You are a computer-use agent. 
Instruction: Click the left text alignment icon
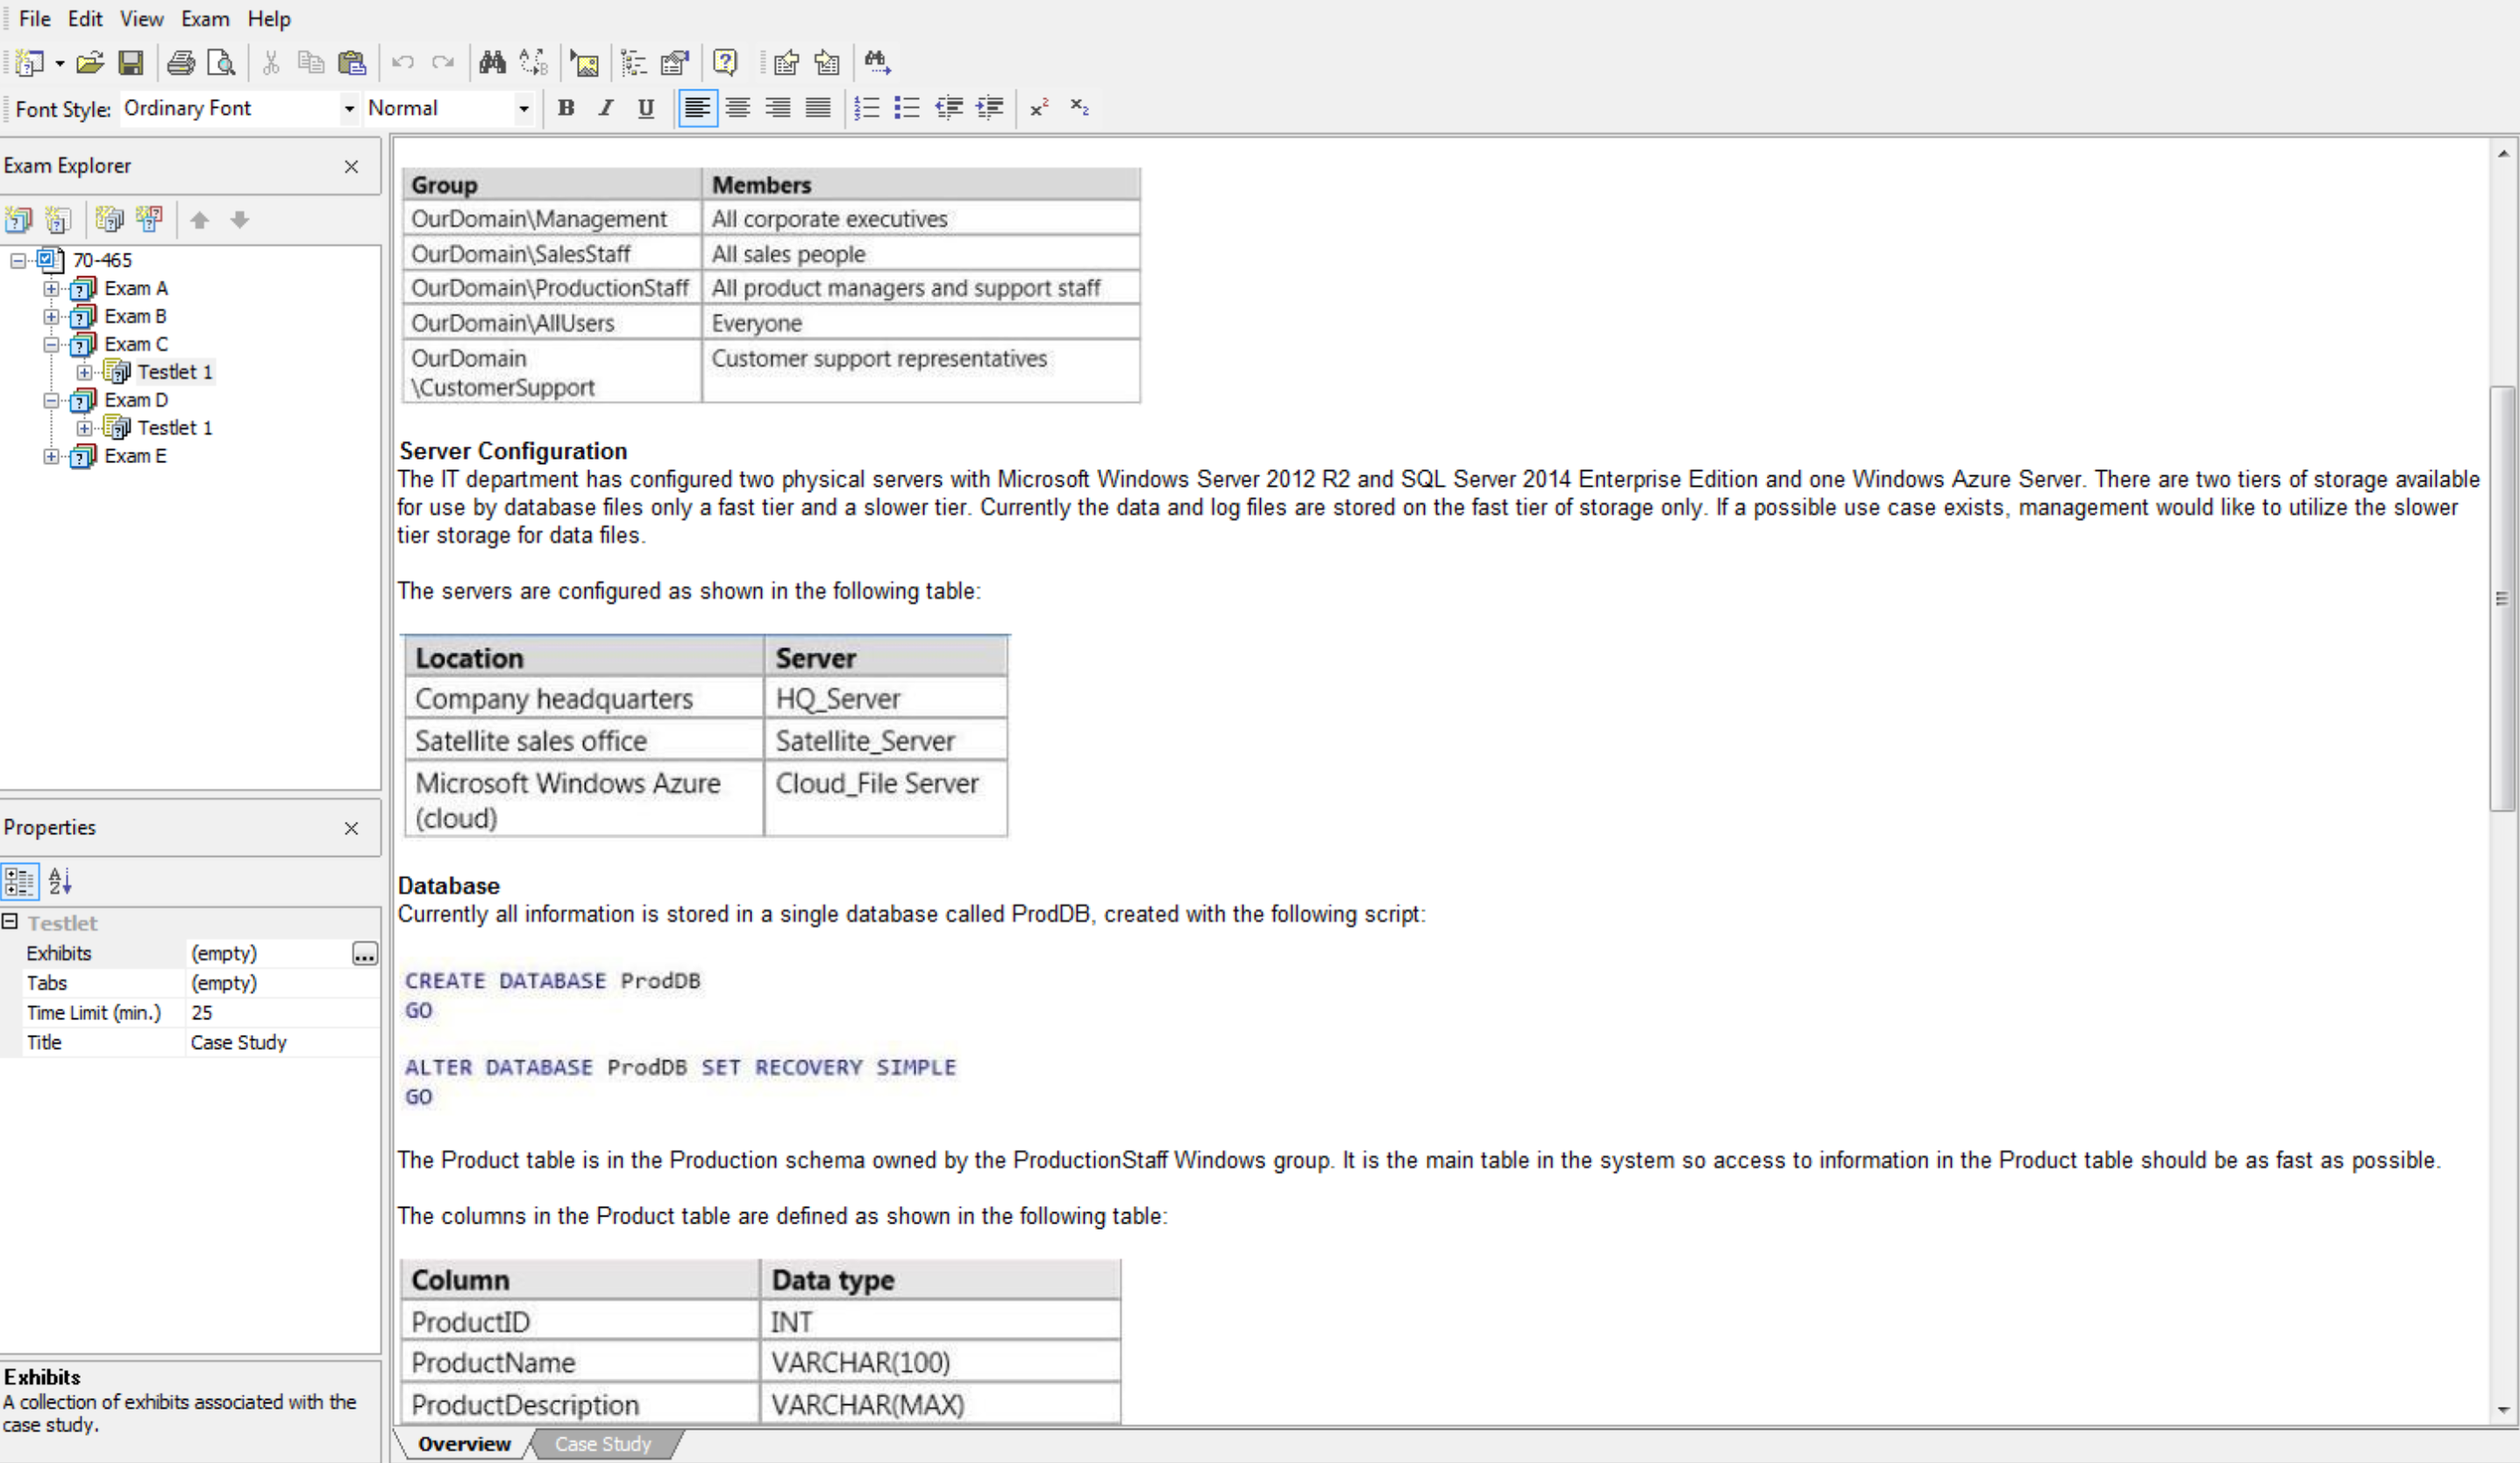[x=696, y=108]
